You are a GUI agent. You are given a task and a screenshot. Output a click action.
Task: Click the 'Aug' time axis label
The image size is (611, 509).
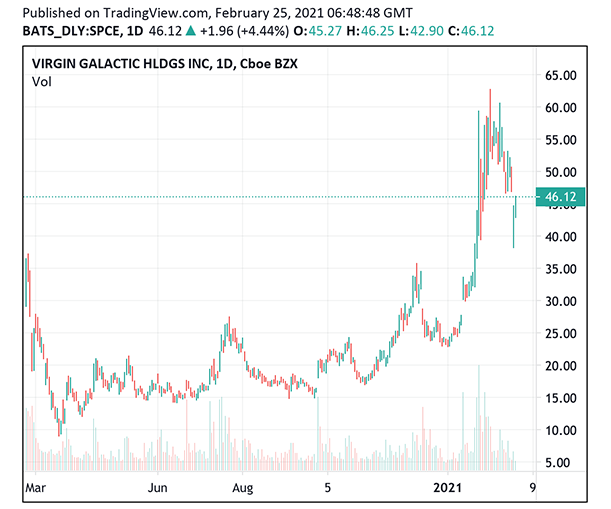coord(243,488)
